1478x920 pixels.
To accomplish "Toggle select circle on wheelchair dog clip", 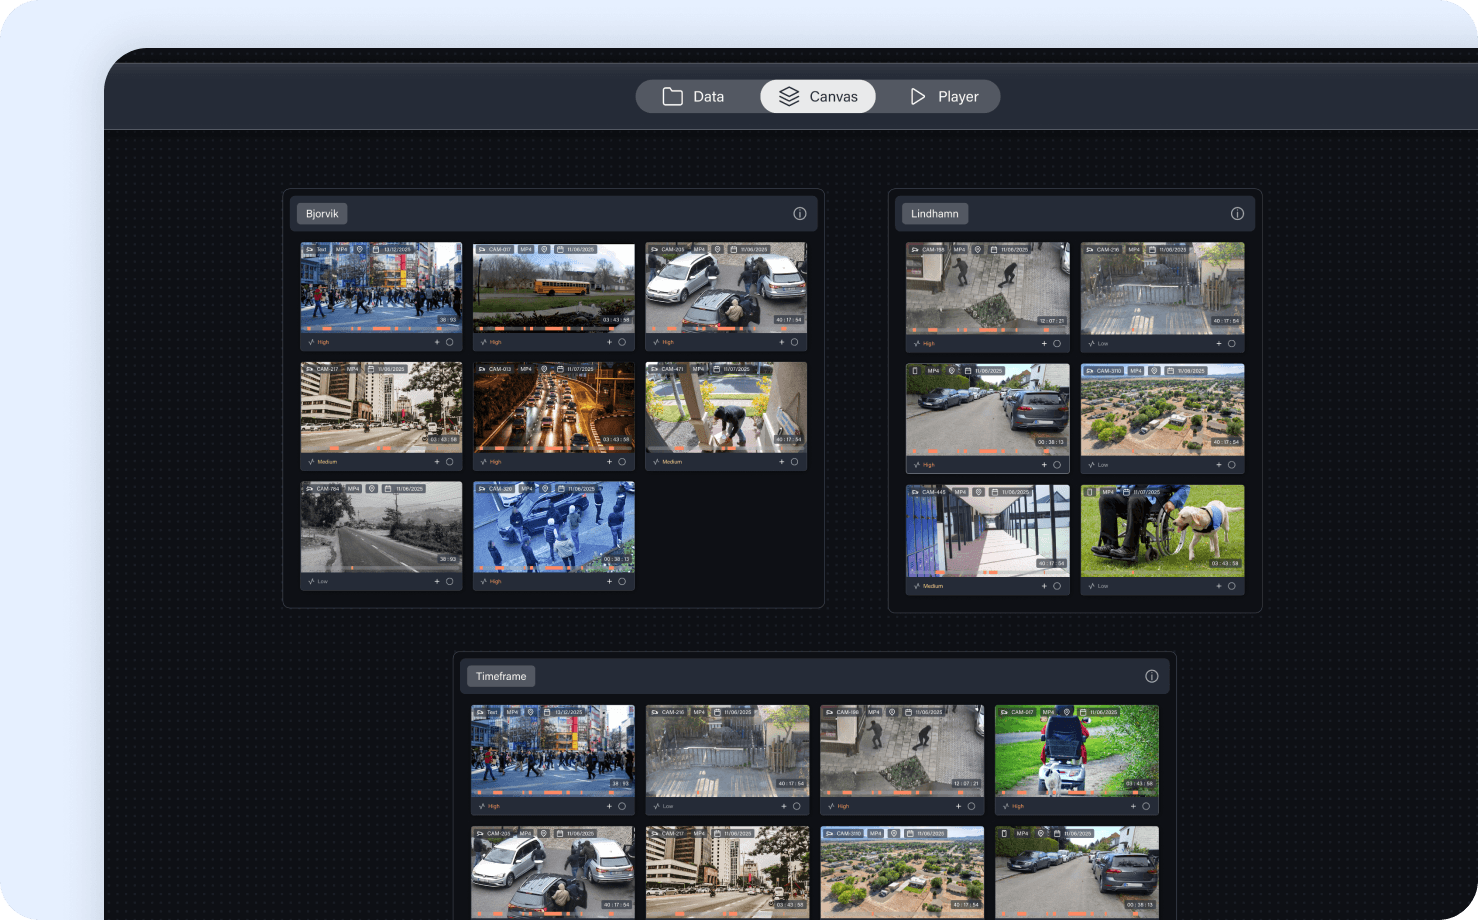I will pos(1232,586).
